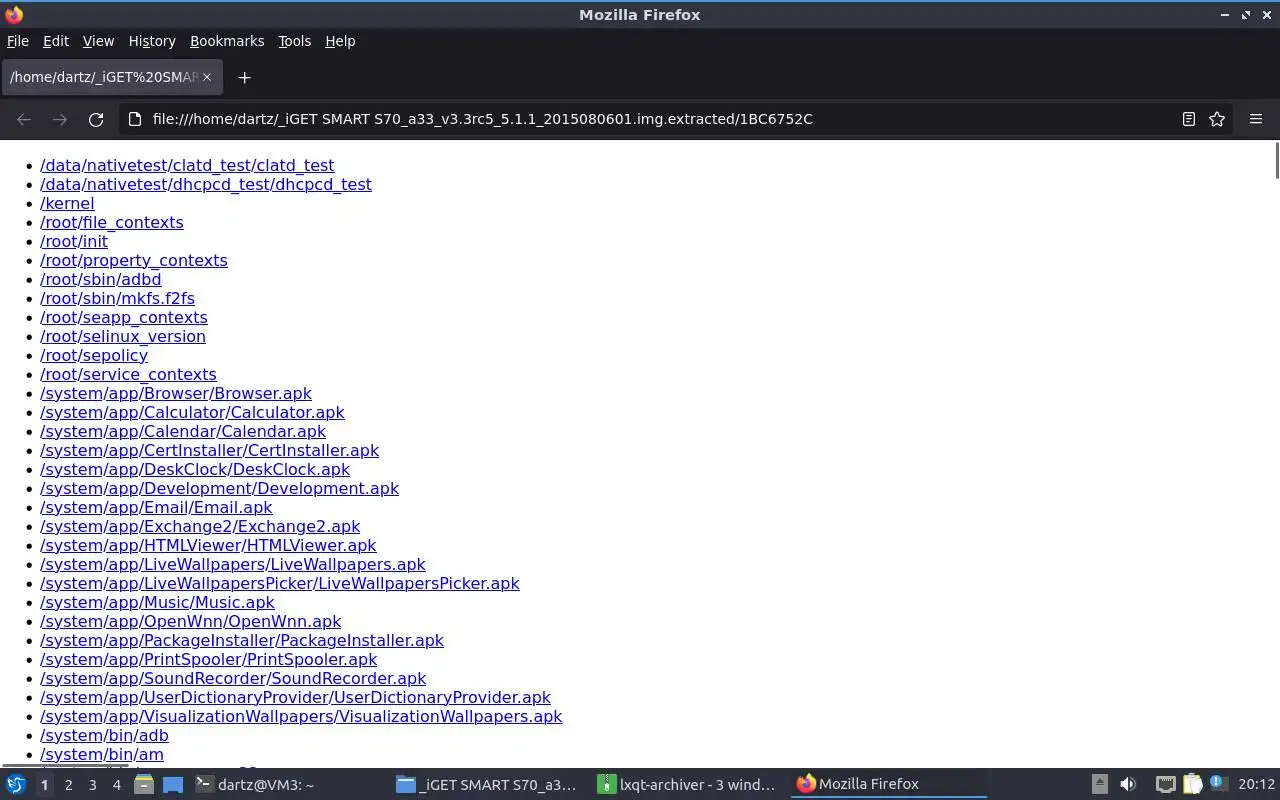This screenshot has width=1280, height=800.
Task: Open the volume speaker icon in tray
Action: coord(1128,785)
